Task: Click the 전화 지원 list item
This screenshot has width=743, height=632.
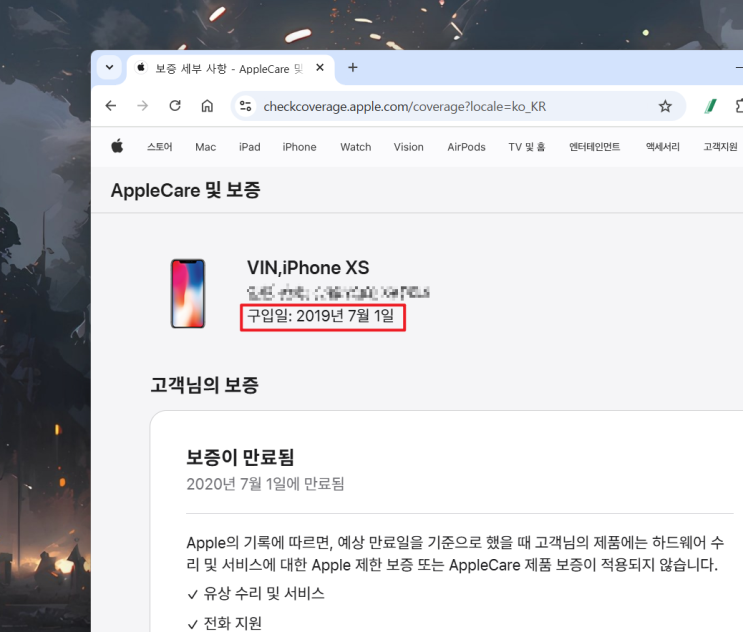Action: (232, 623)
